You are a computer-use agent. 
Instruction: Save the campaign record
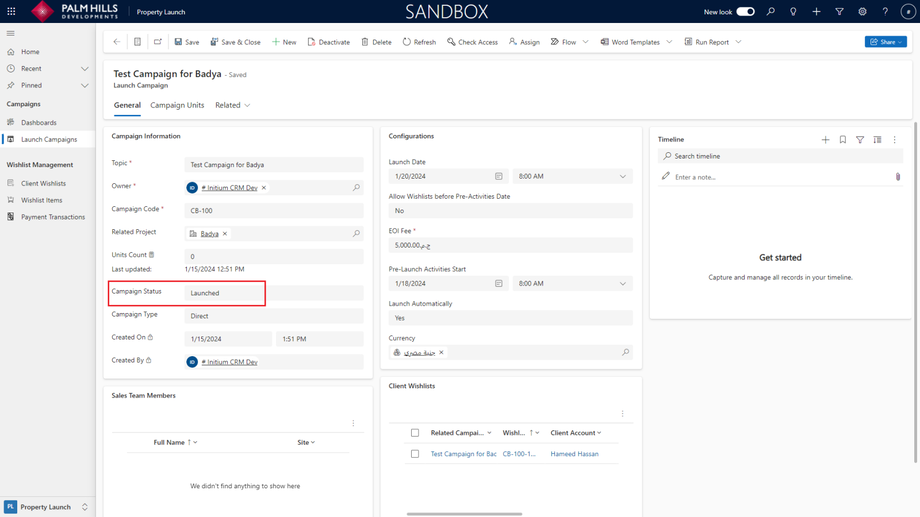(x=187, y=42)
